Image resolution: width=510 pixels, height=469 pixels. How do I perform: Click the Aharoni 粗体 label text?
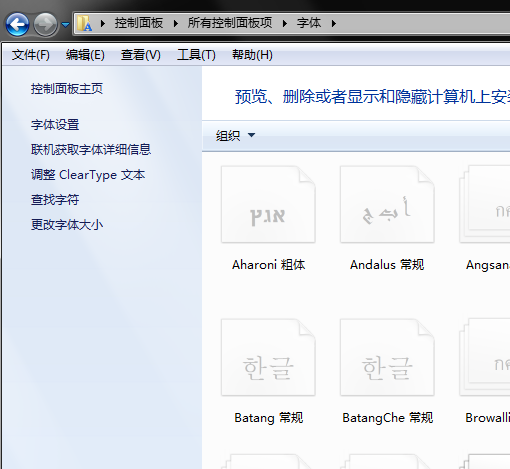click(269, 265)
